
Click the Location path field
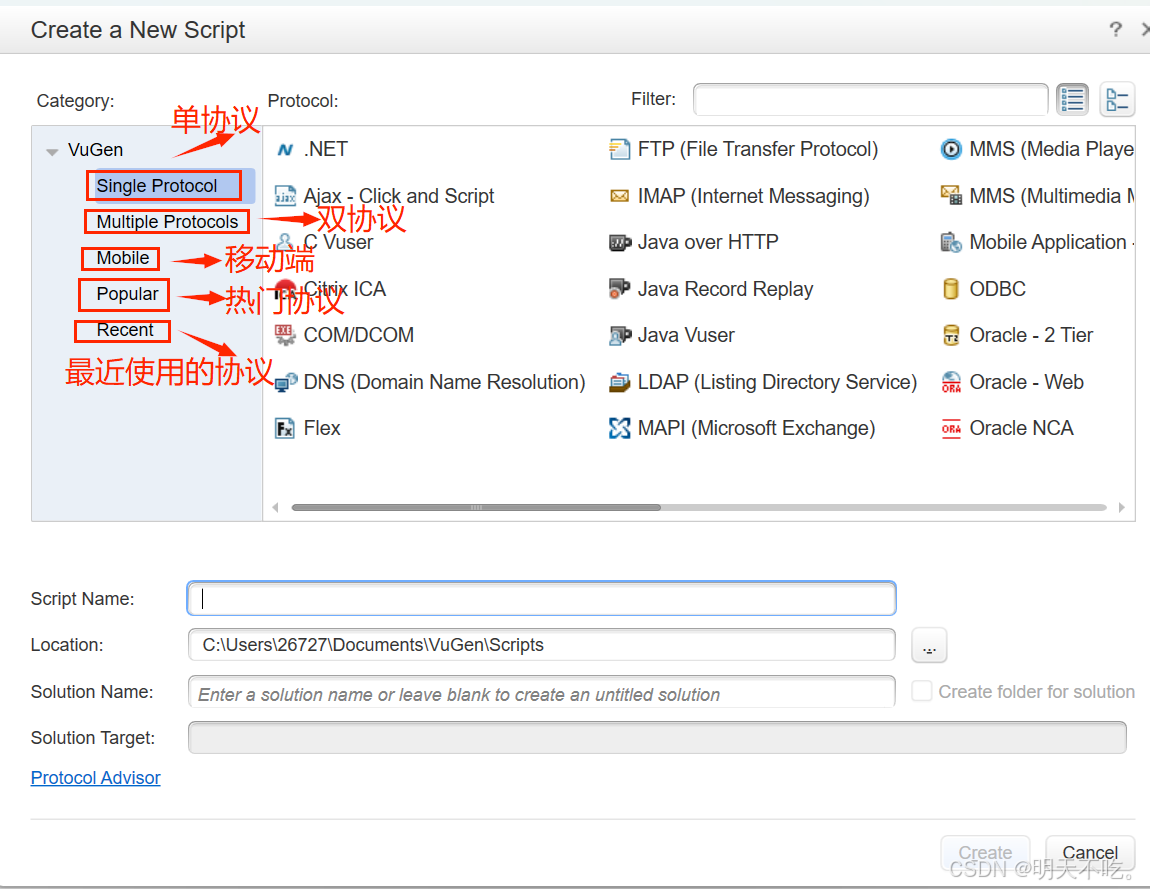(541, 645)
